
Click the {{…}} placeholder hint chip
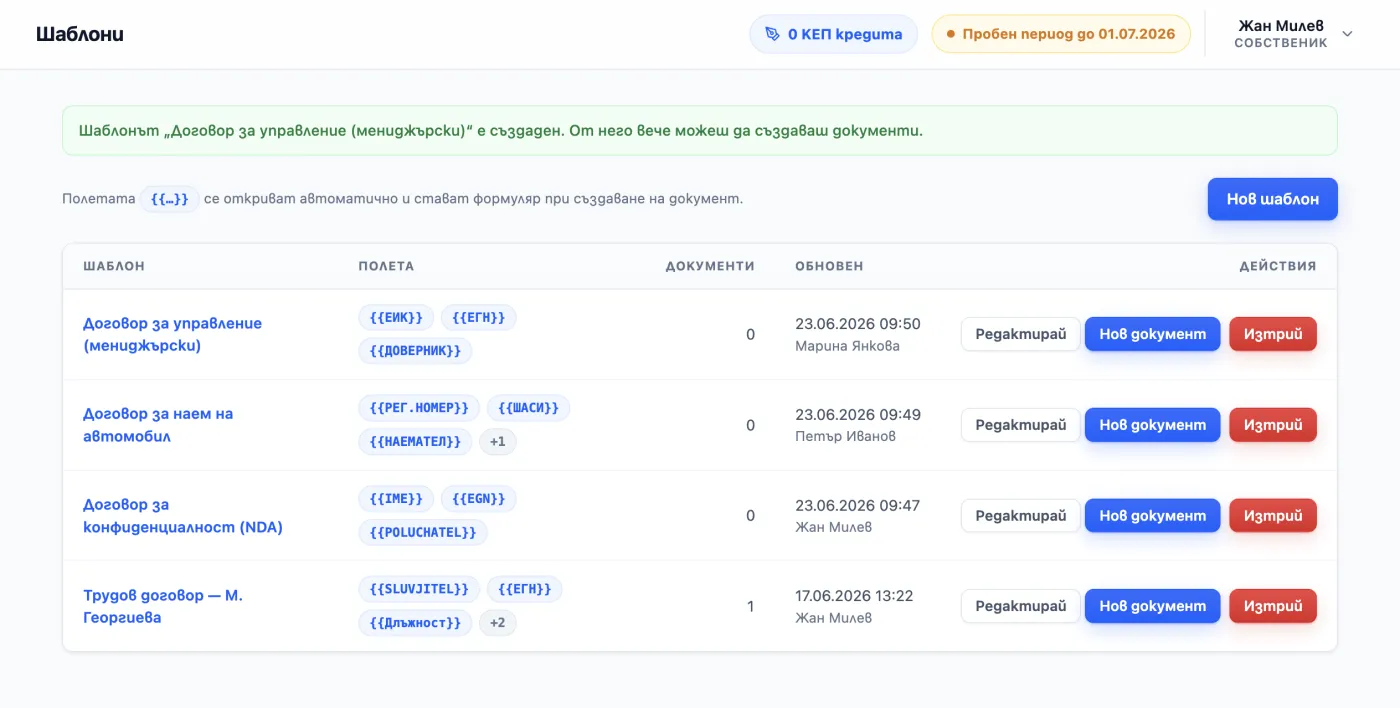169,199
